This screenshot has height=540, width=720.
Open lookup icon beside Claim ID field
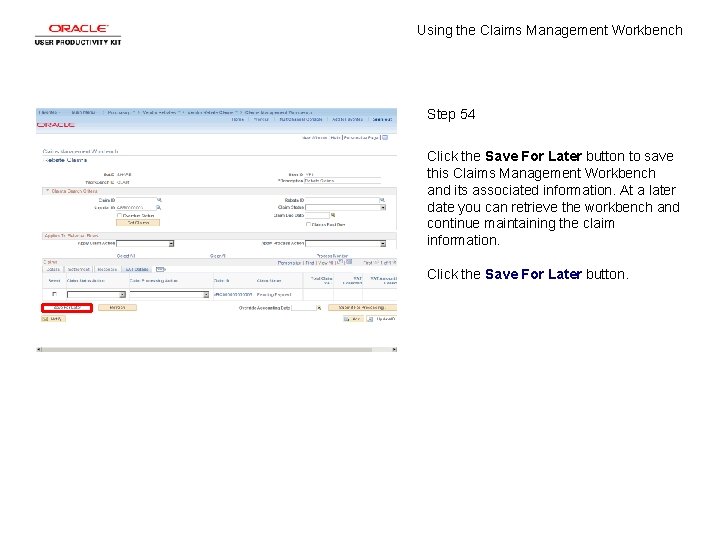[x=159, y=200]
